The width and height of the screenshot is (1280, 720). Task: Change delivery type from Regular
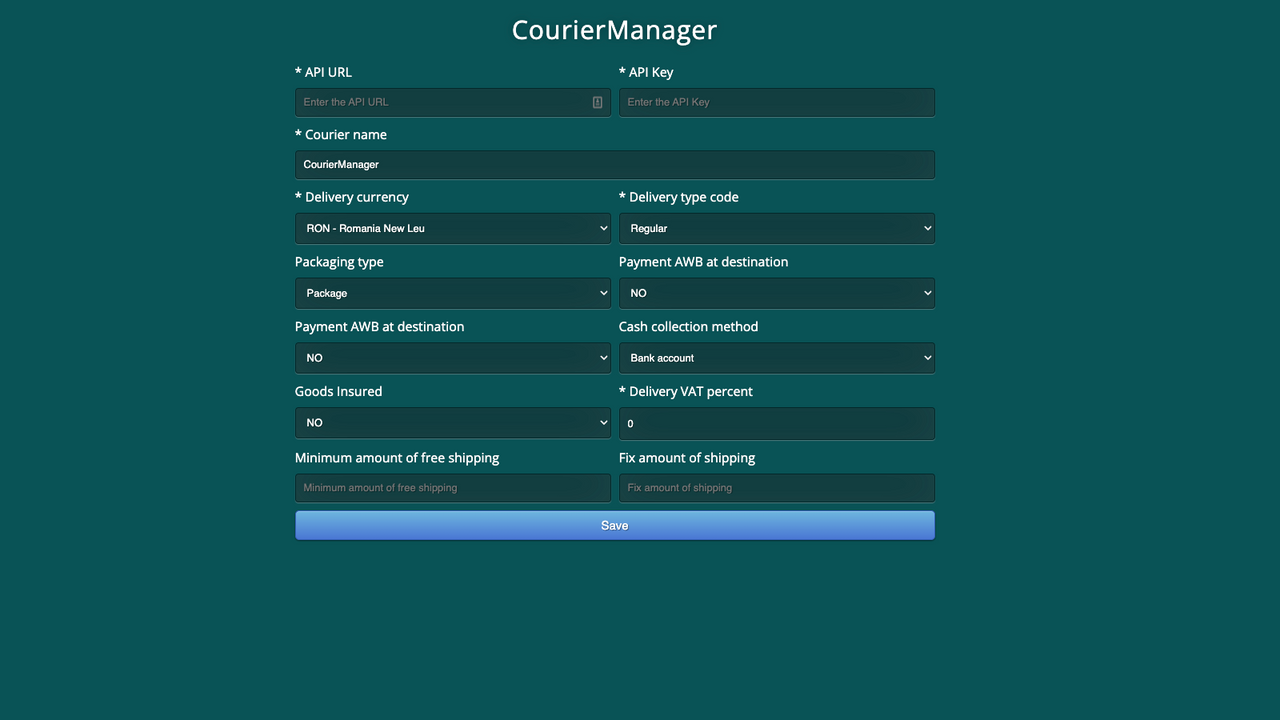776,228
